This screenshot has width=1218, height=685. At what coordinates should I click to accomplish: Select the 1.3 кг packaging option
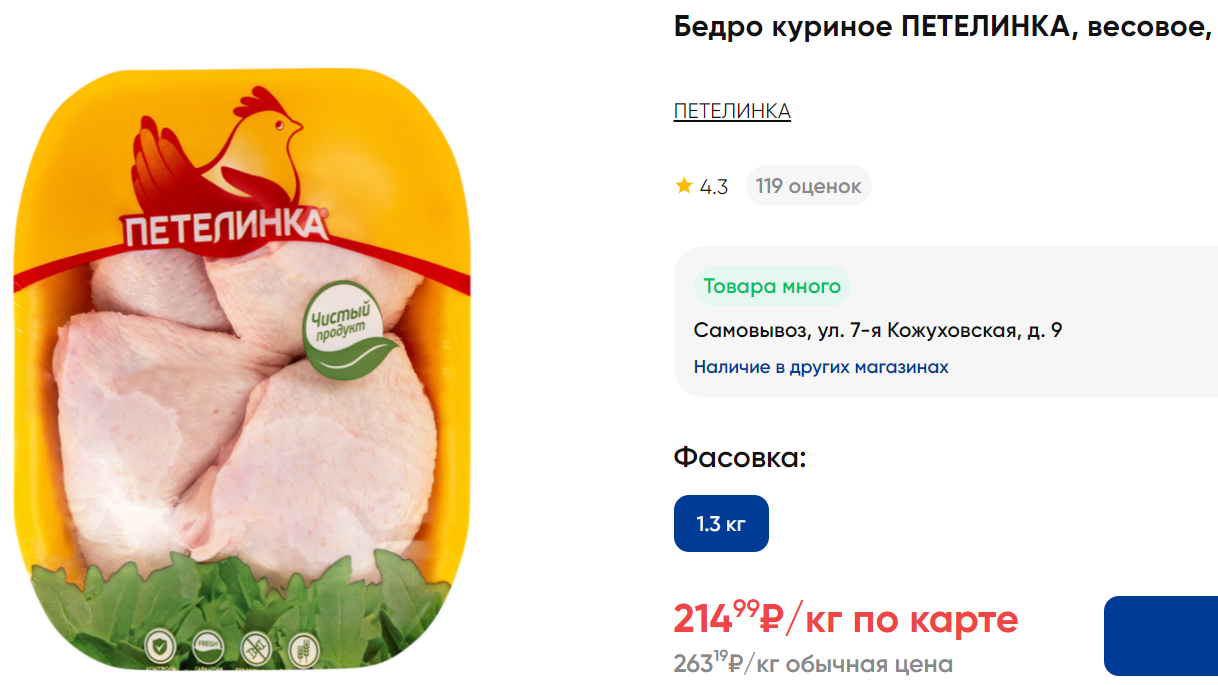pyautogui.click(x=721, y=523)
